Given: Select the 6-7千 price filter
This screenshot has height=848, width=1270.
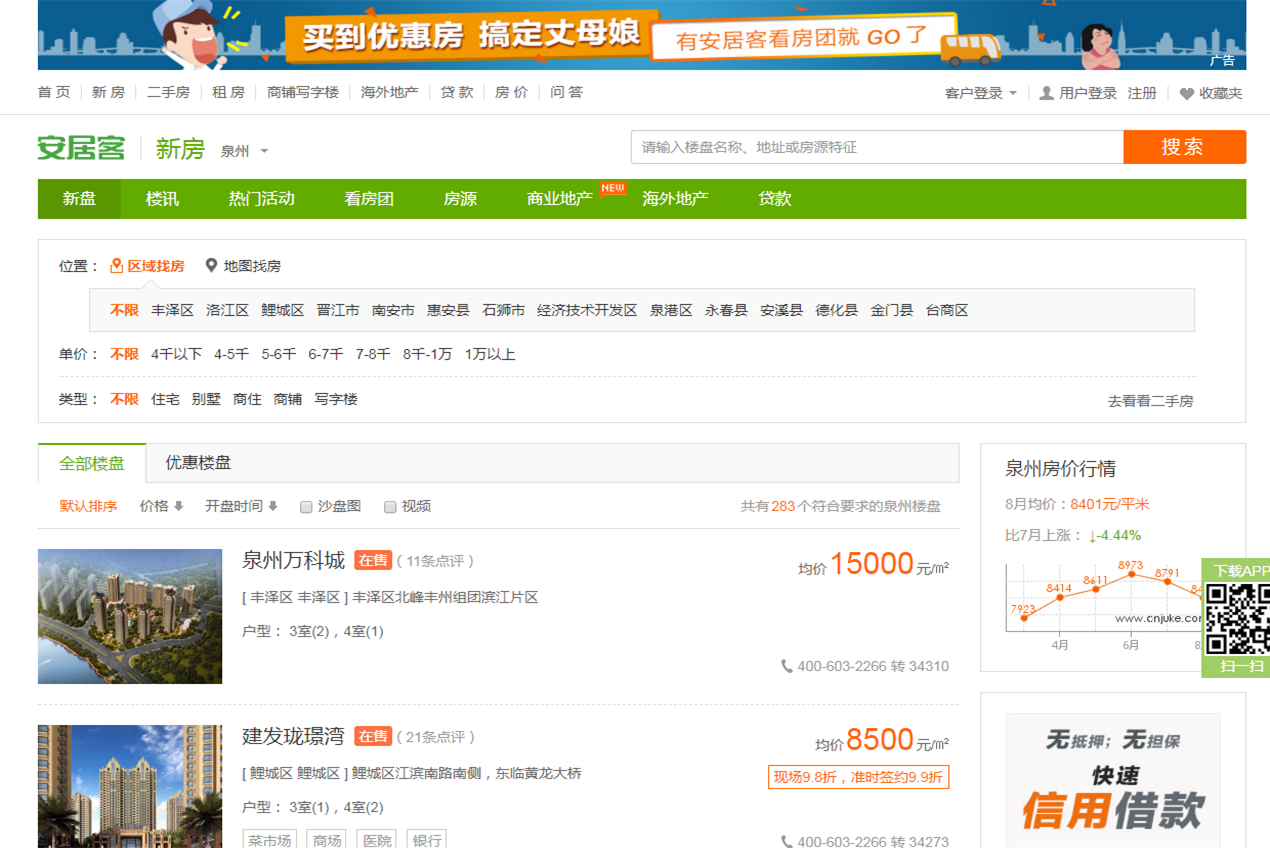Looking at the screenshot, I should click(326, 354).
